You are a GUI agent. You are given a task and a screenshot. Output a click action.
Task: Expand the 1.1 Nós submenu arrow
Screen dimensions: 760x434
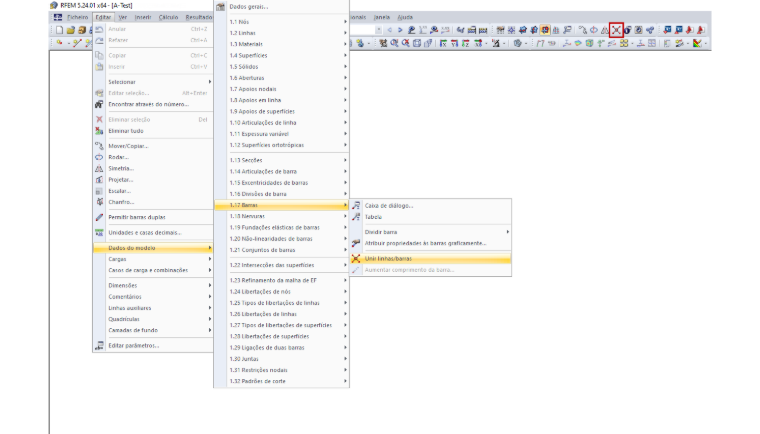pos(346,22)
